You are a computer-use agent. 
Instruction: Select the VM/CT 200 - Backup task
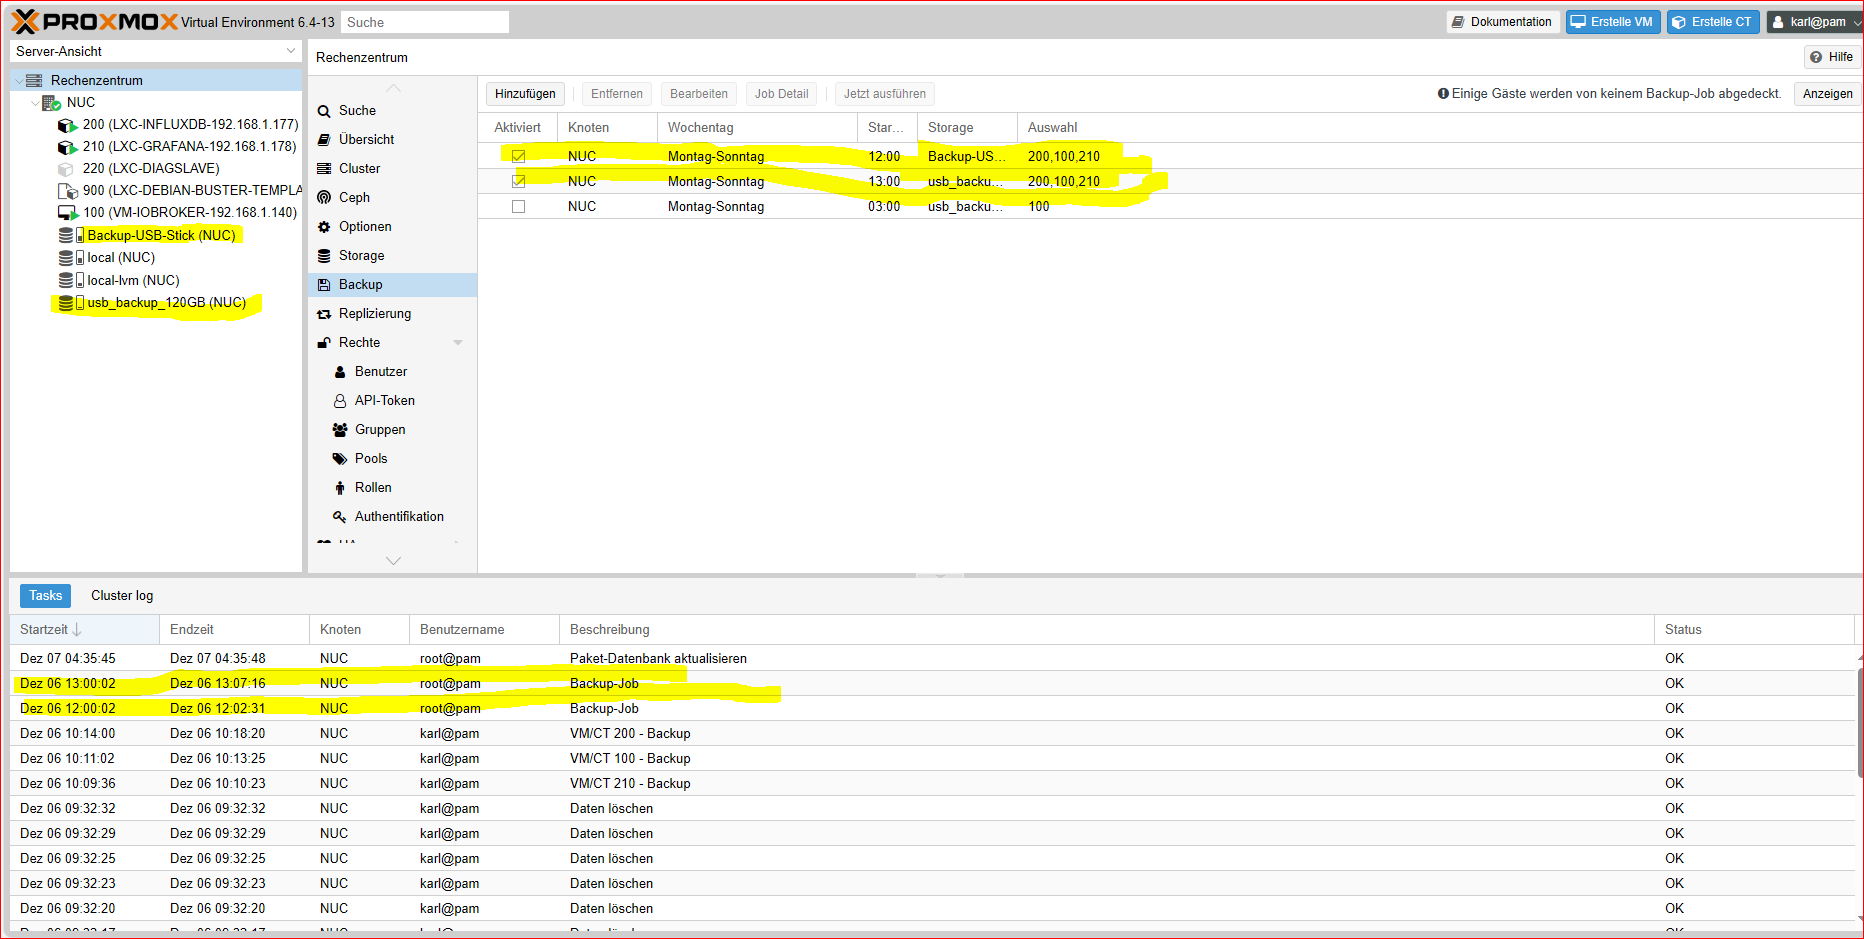pos(932,733)
